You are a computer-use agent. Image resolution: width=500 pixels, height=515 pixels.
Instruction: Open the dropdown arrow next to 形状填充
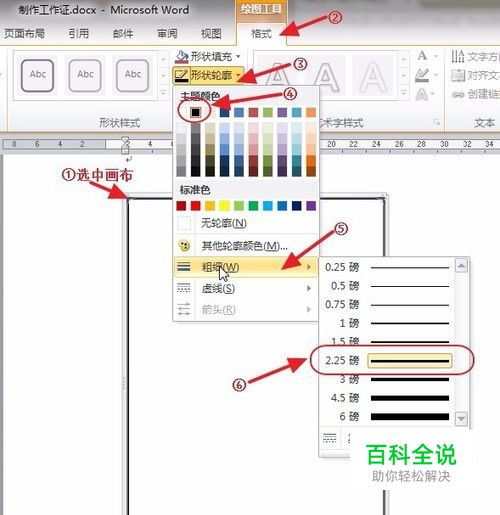tap(238, 57)
